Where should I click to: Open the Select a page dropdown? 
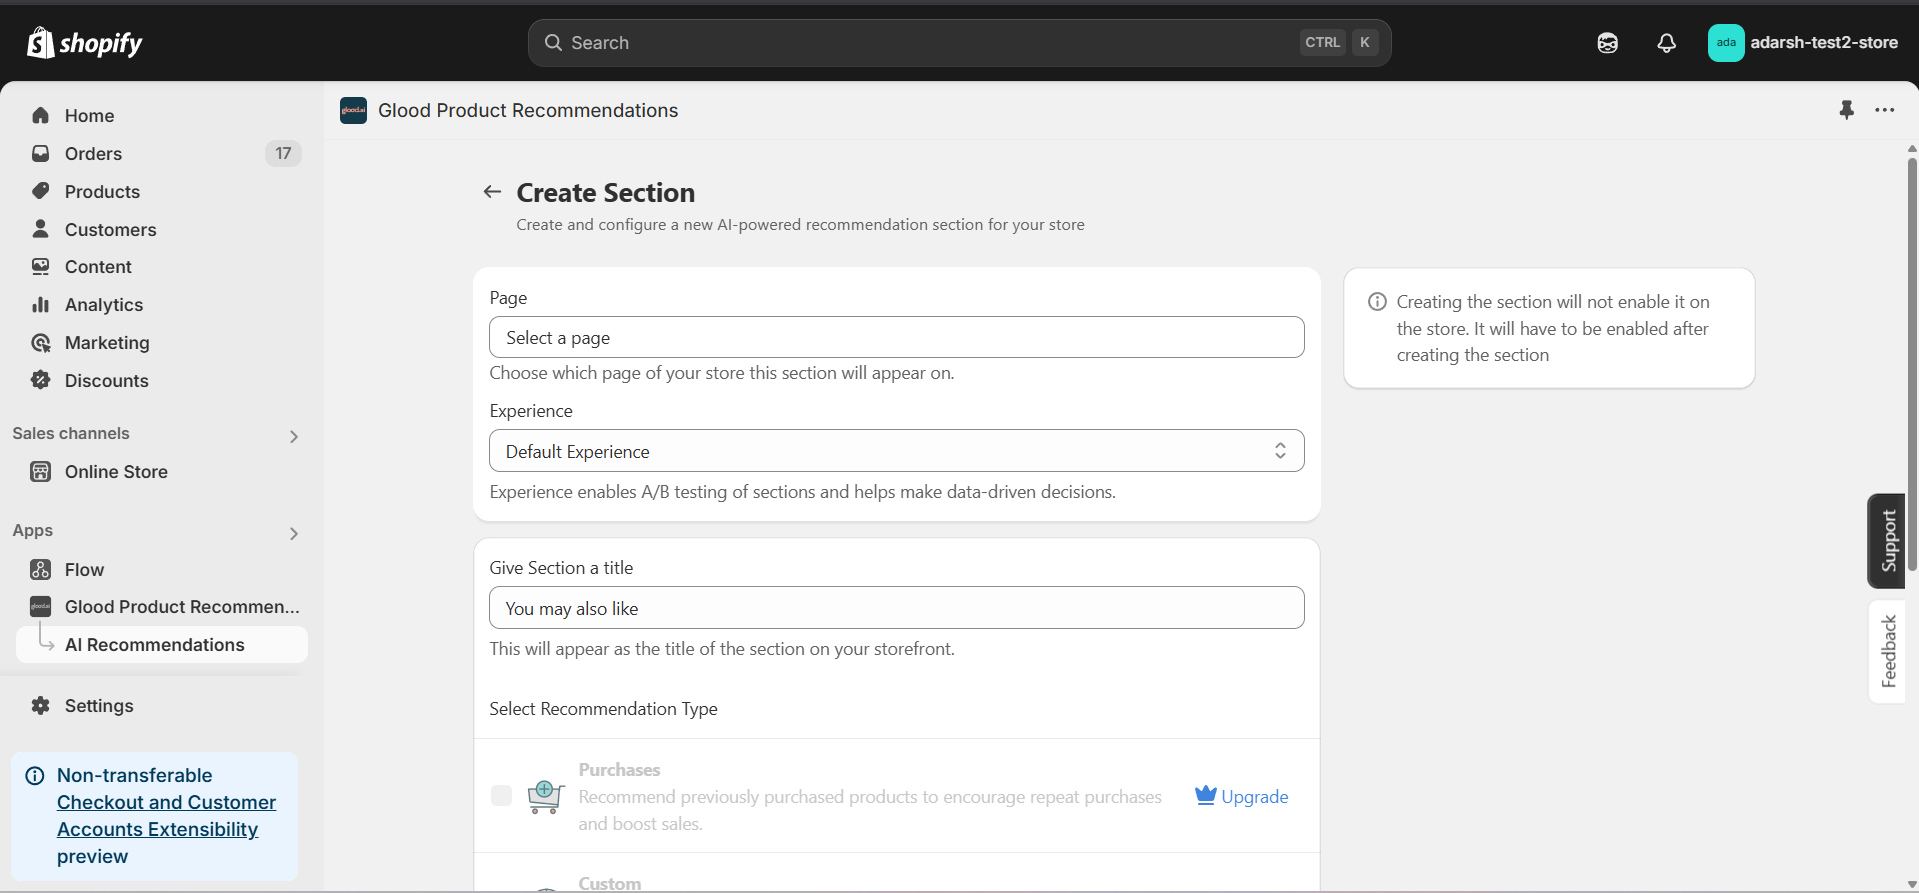(896, 338)
